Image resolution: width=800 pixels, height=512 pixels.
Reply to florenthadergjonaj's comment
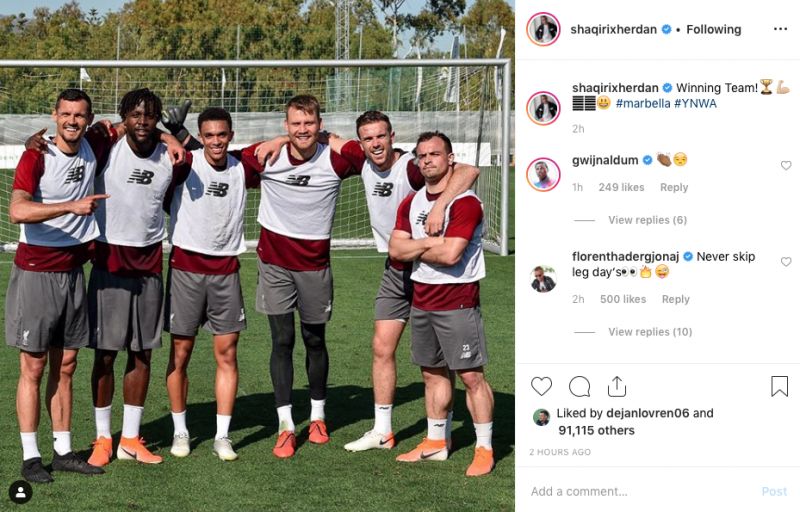point(676,299)
